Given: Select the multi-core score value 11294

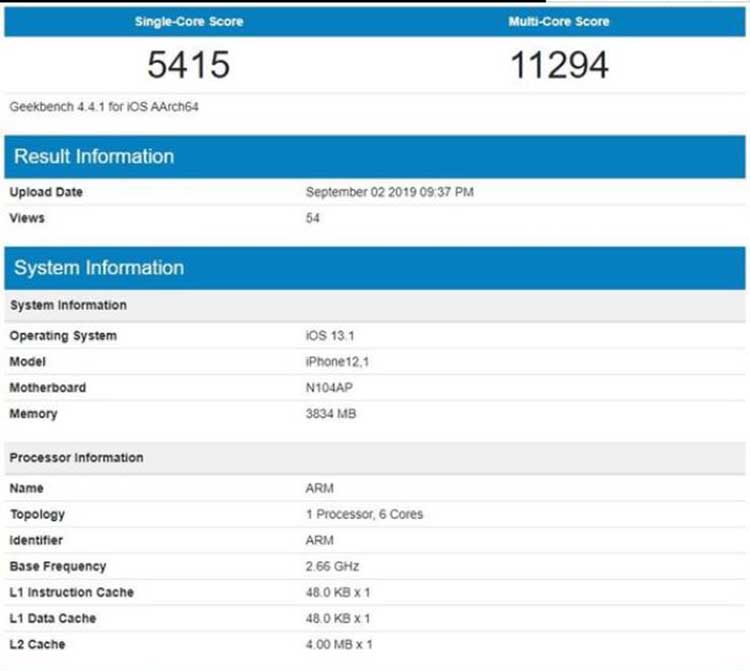Looking at the screenshot, I should click(559, 65).
